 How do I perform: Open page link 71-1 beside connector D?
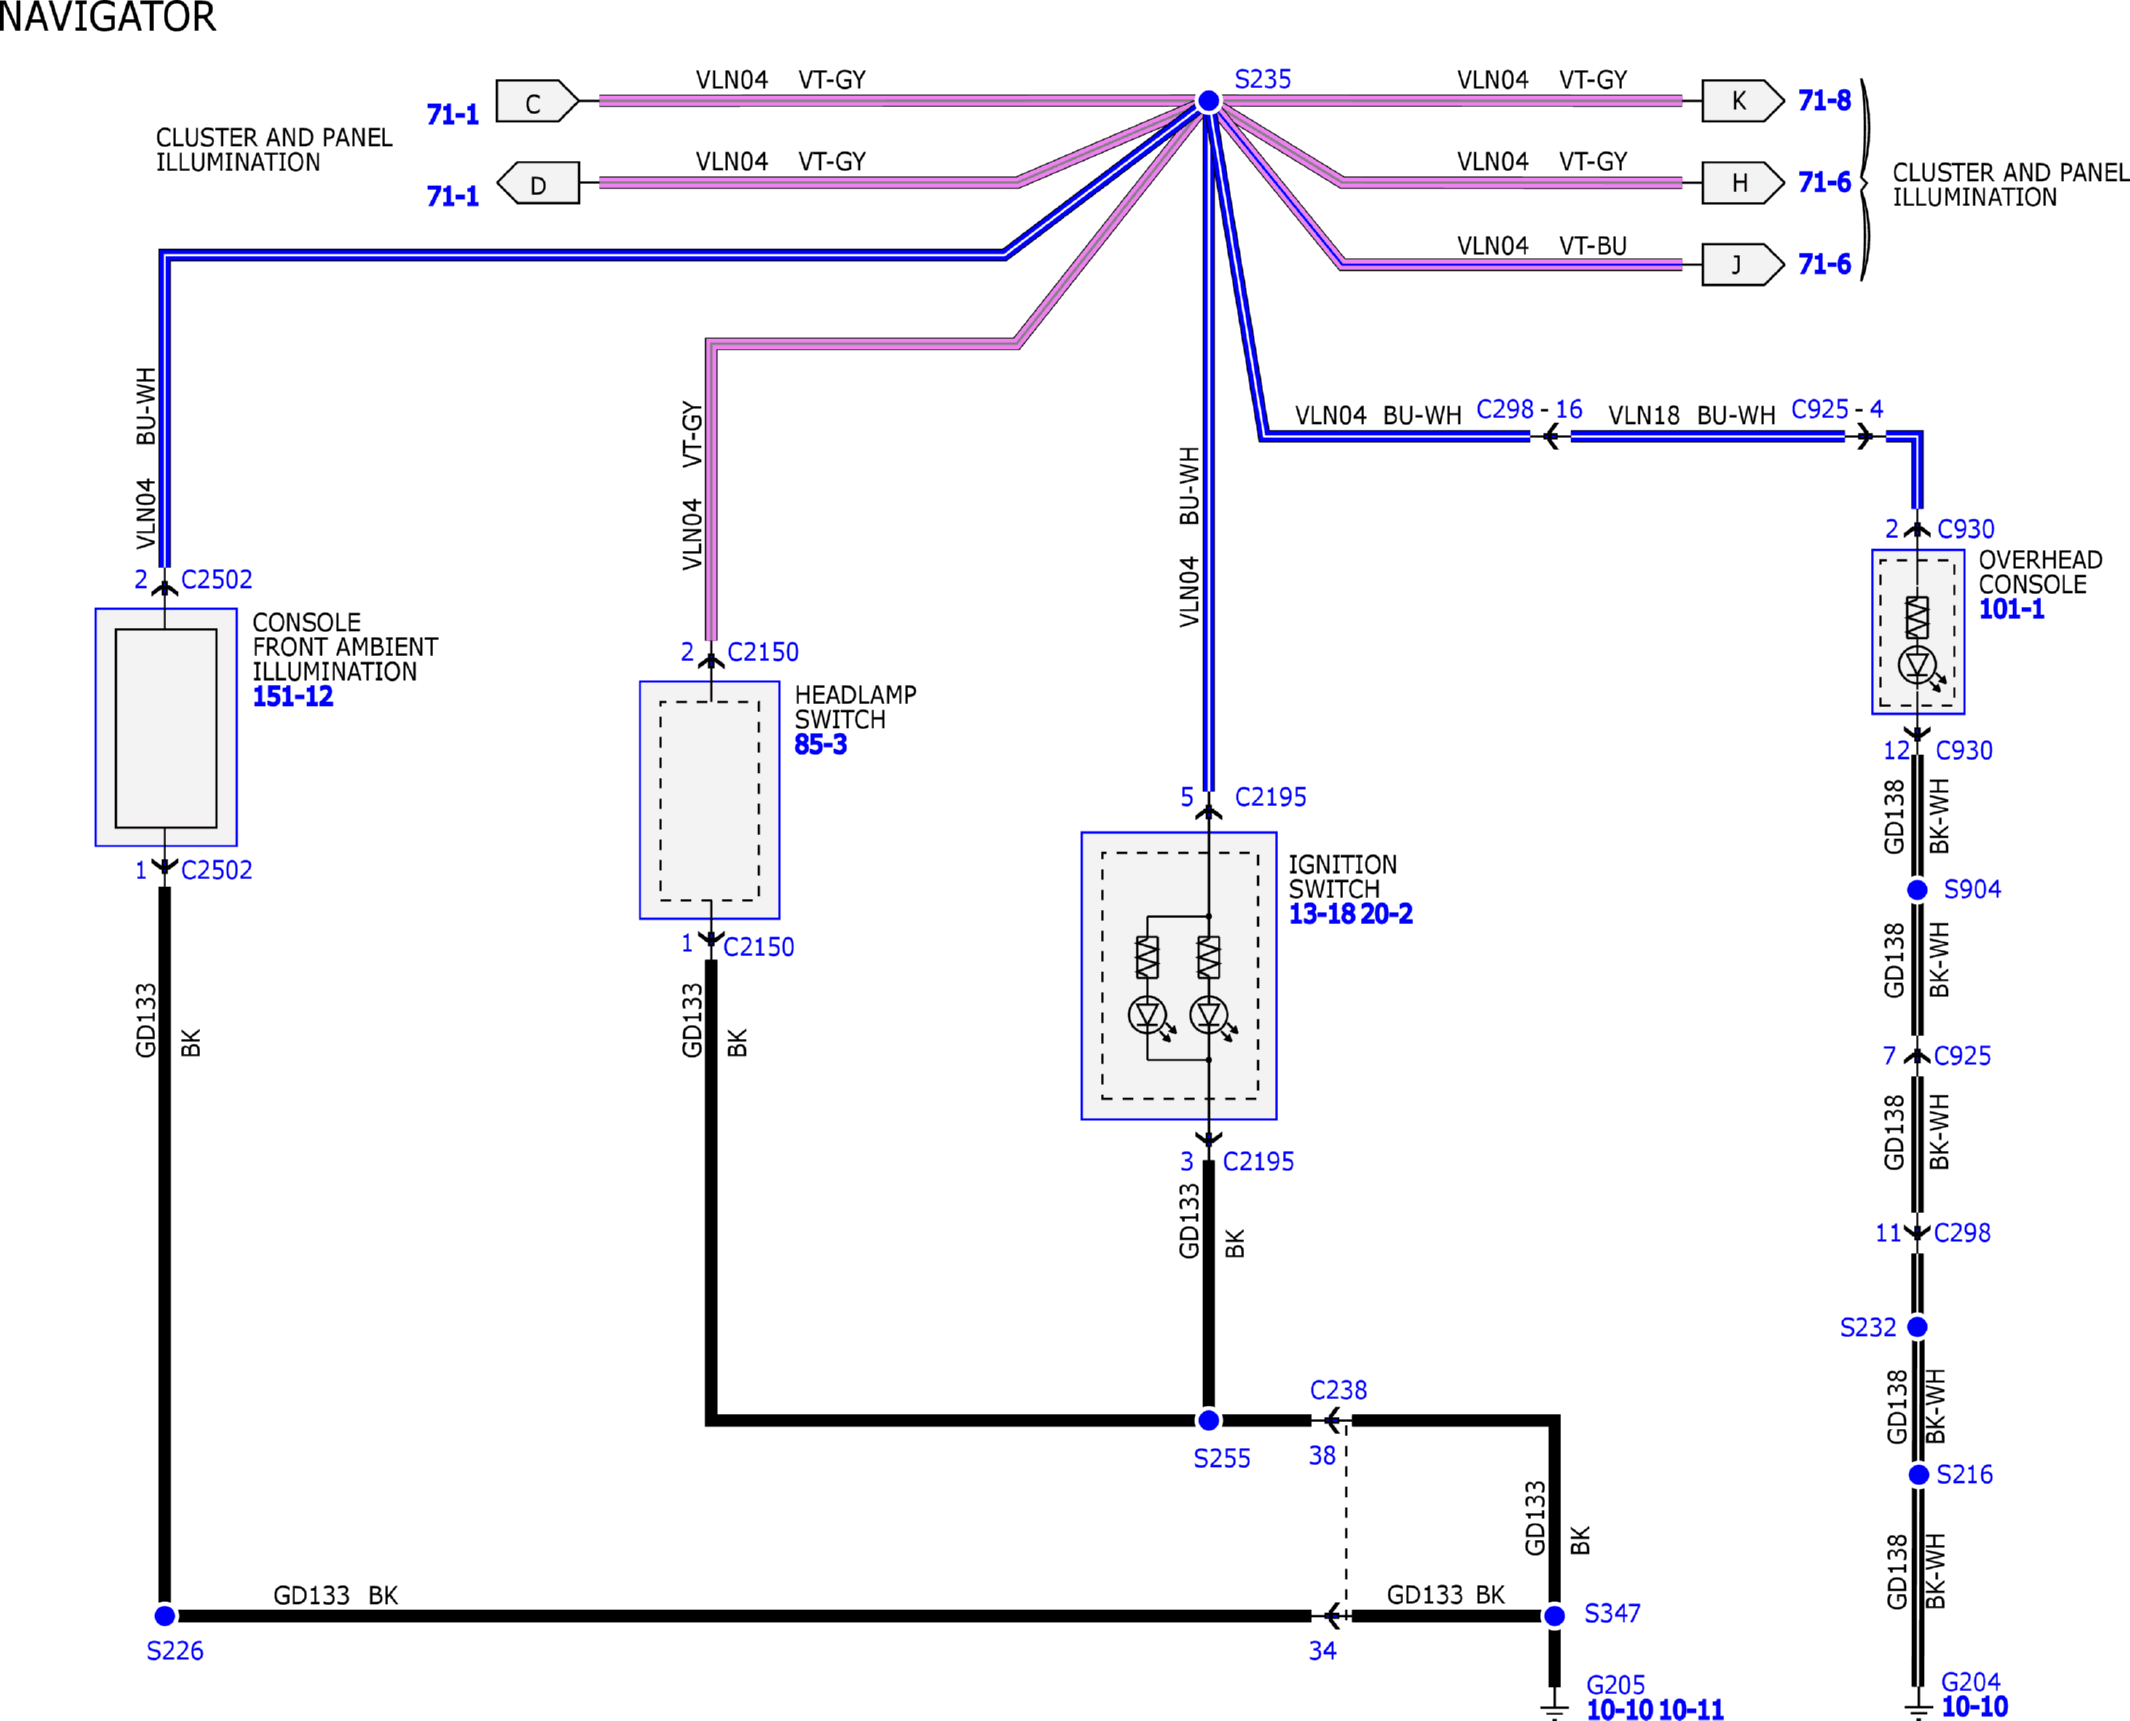[x=453, y=197]
